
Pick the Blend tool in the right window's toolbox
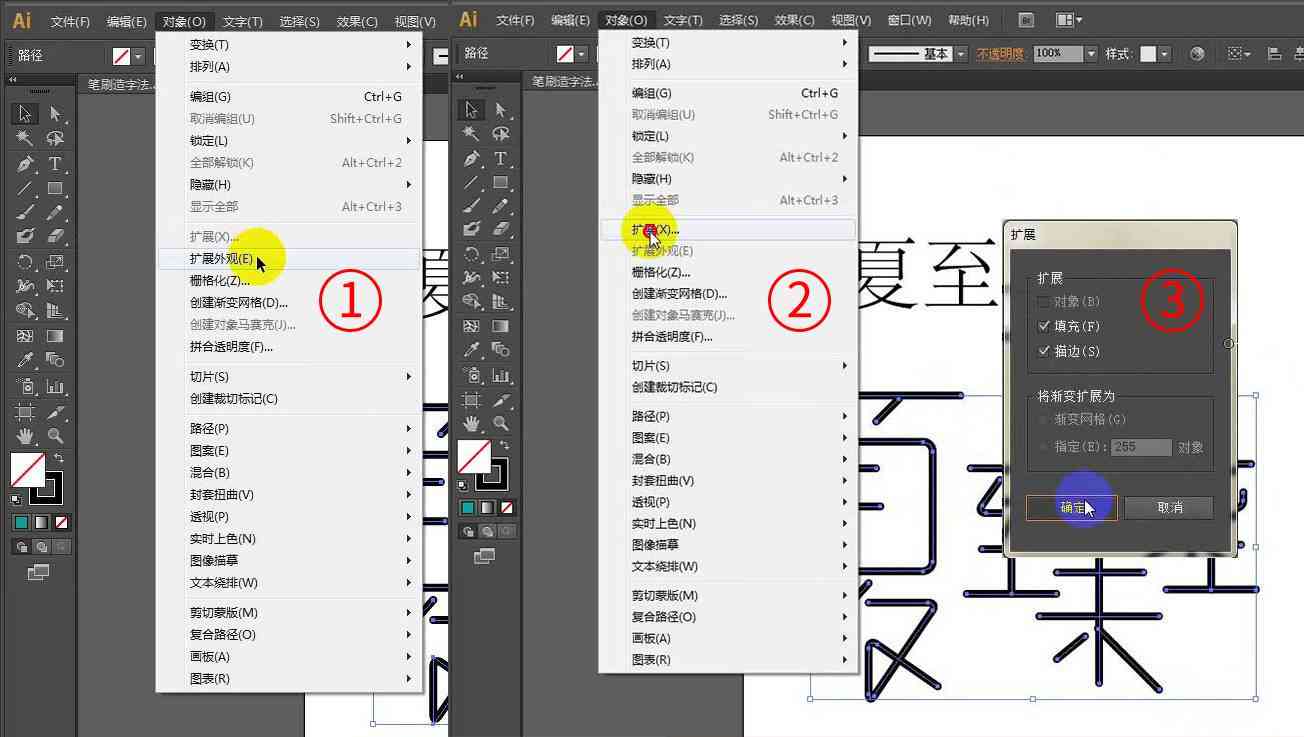click(501, 350)
